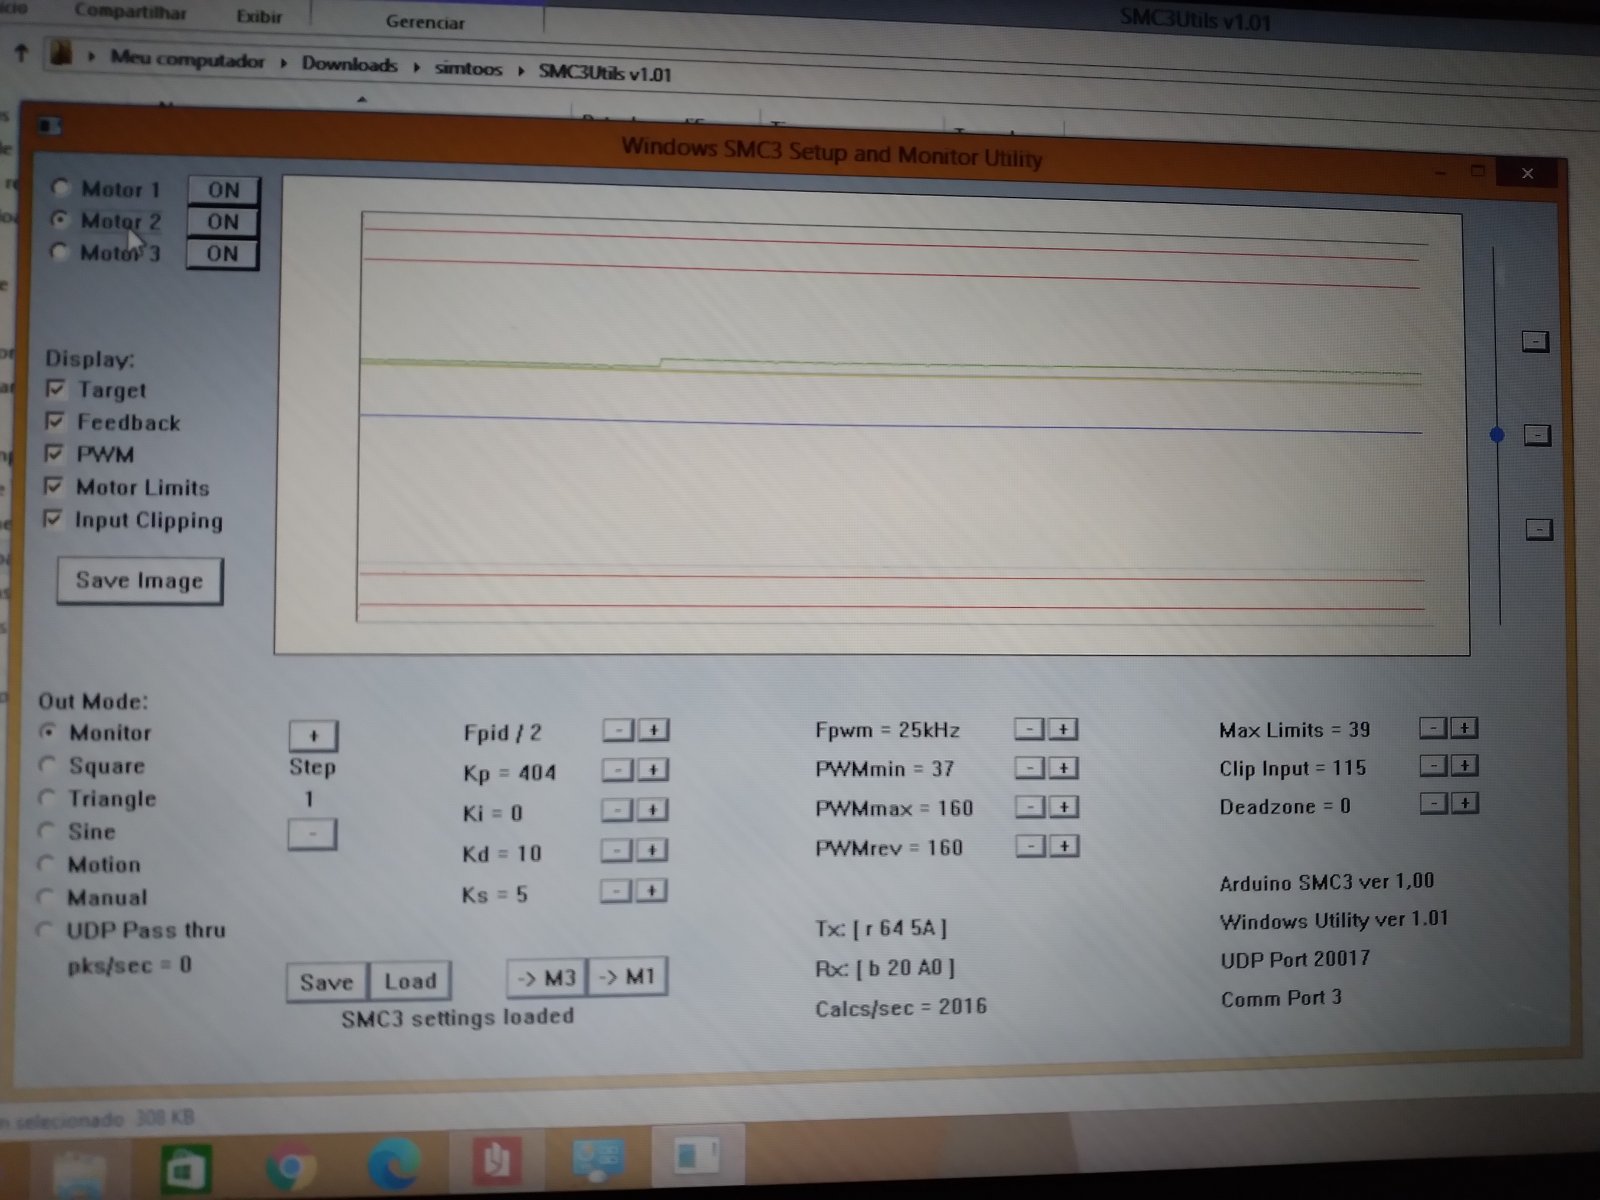The width and height of the screenshot is (1600, 1200).
Task: Increase Clip Input with plus button
Action: click(x=1465, y=766)
